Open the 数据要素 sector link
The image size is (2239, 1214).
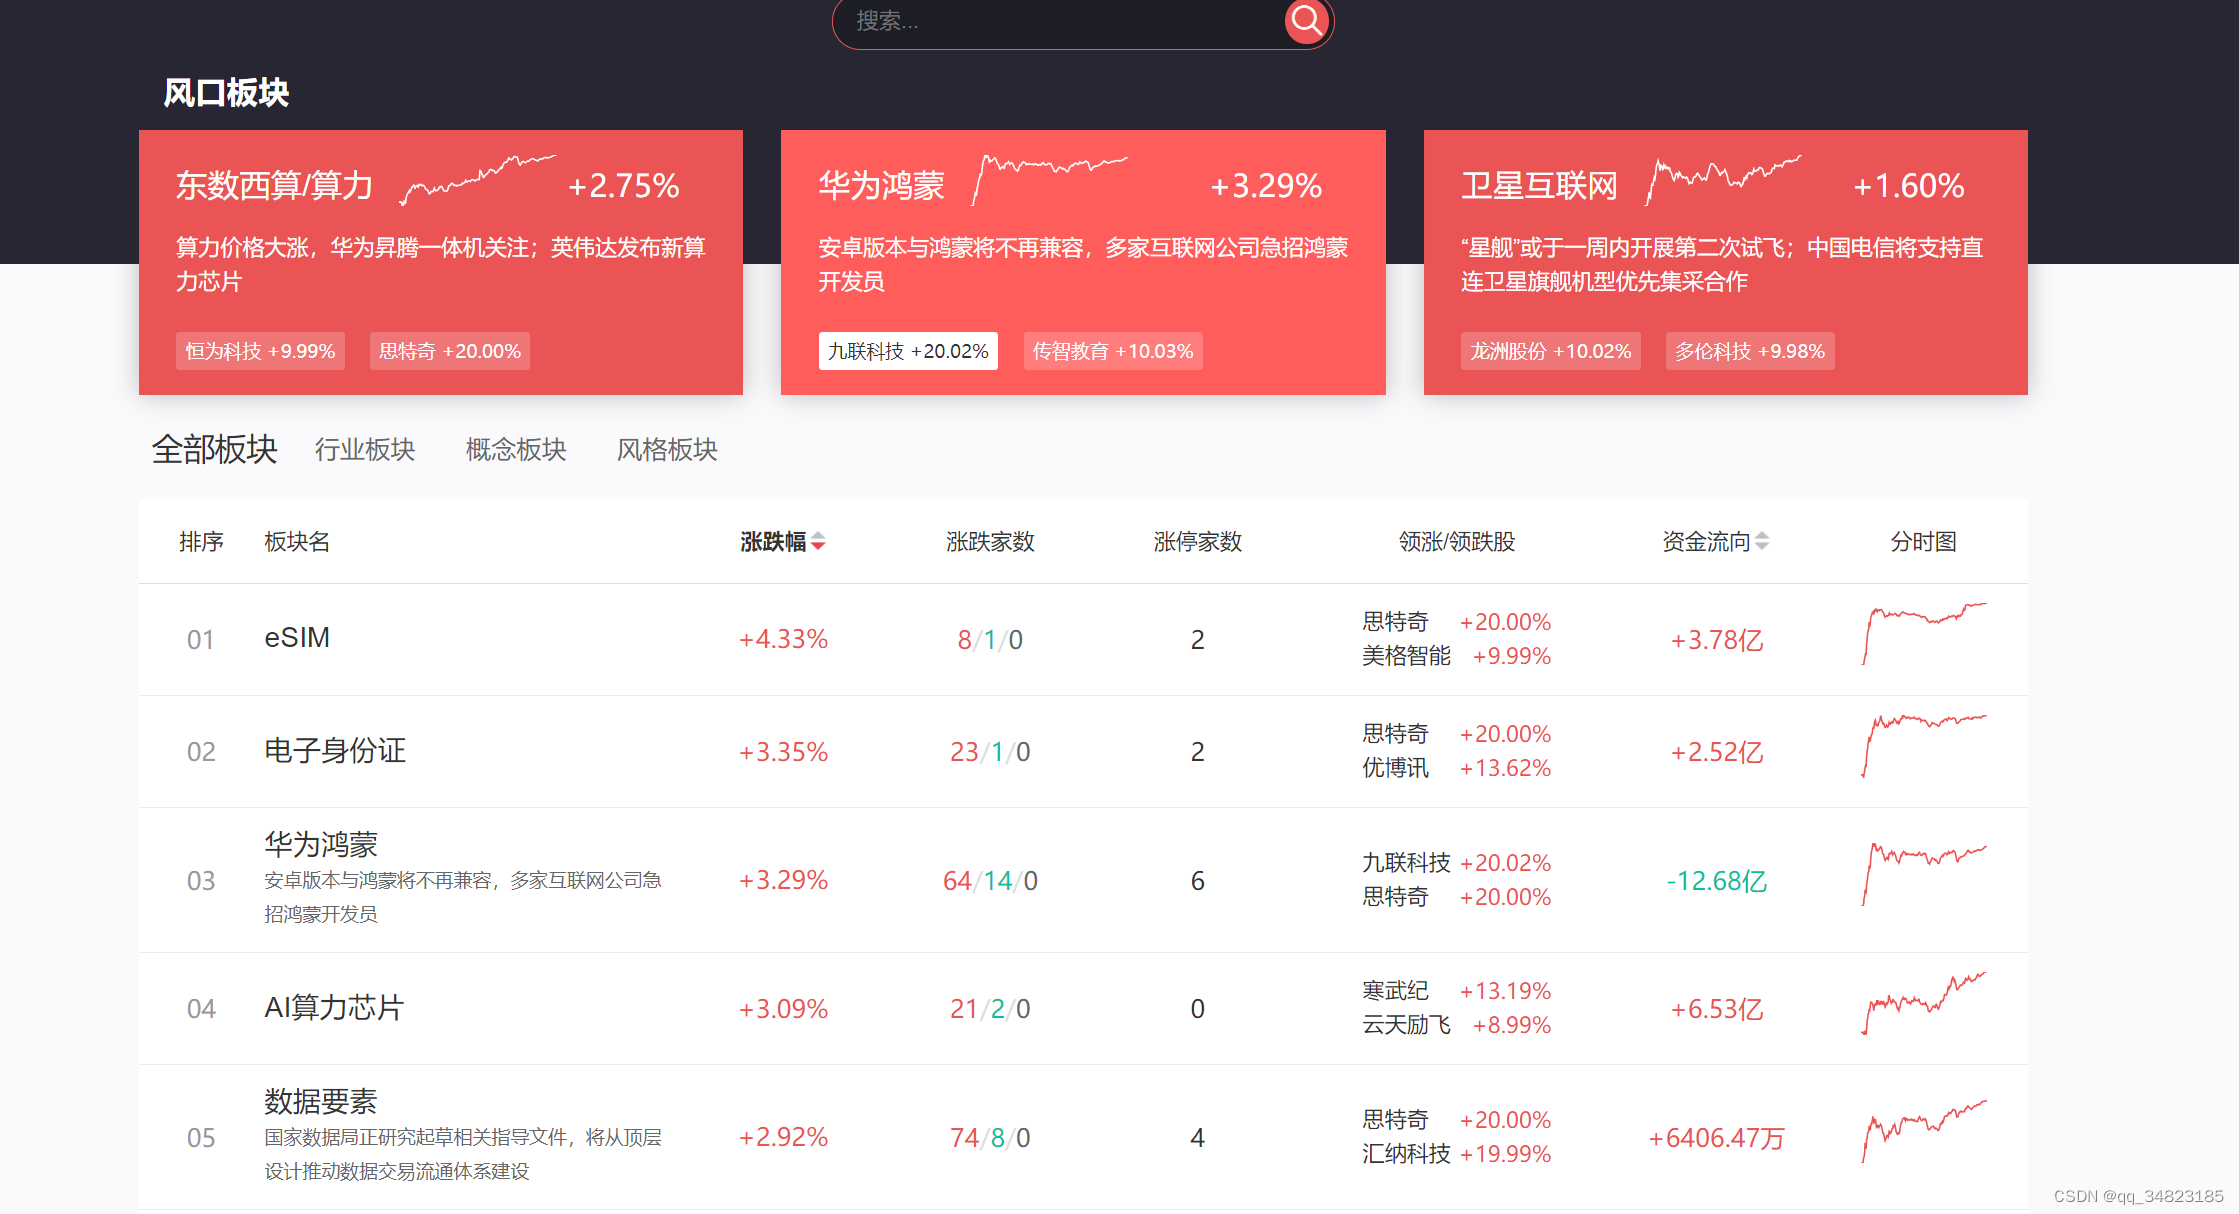pos(321,1102)
